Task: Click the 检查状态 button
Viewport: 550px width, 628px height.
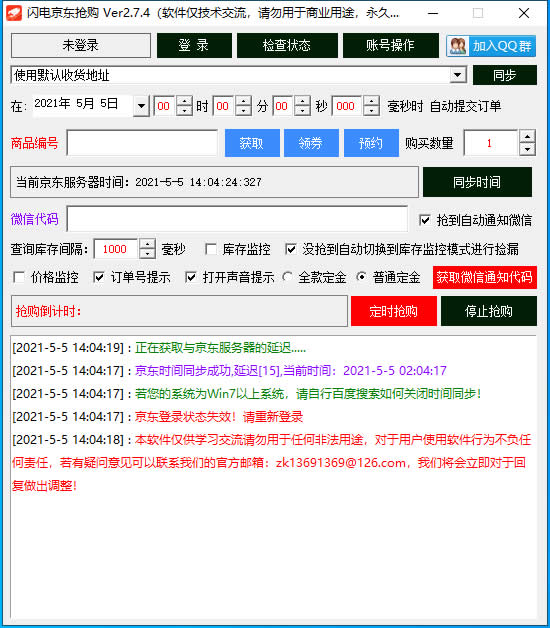Action: pyautogui.click(x=287, y=45)
